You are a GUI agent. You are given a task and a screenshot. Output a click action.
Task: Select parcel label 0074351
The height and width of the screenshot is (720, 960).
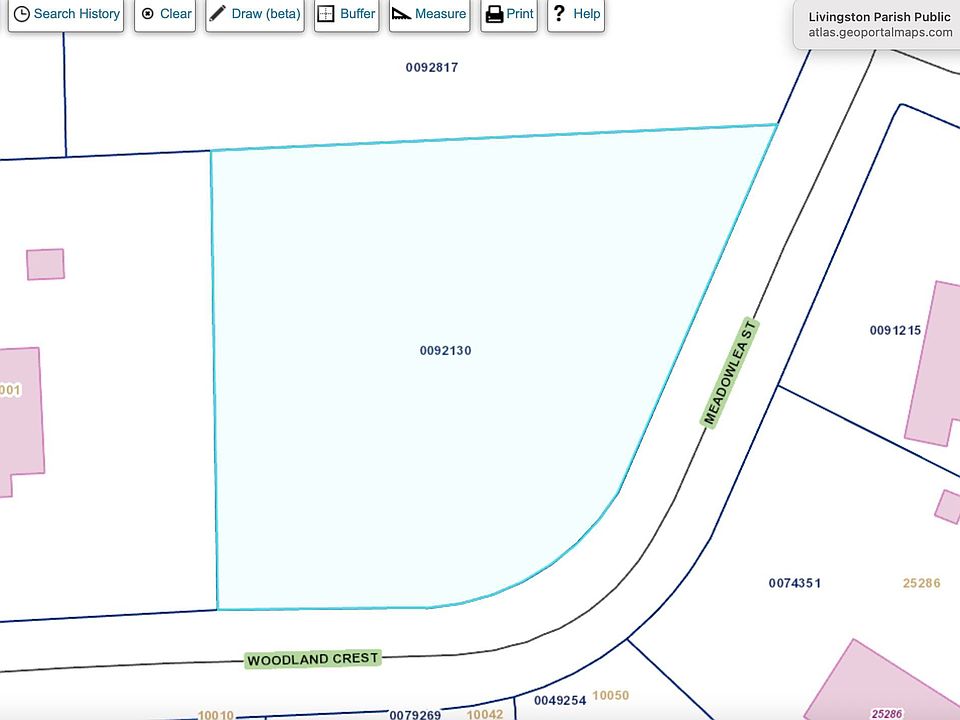(x=795, y=583)
